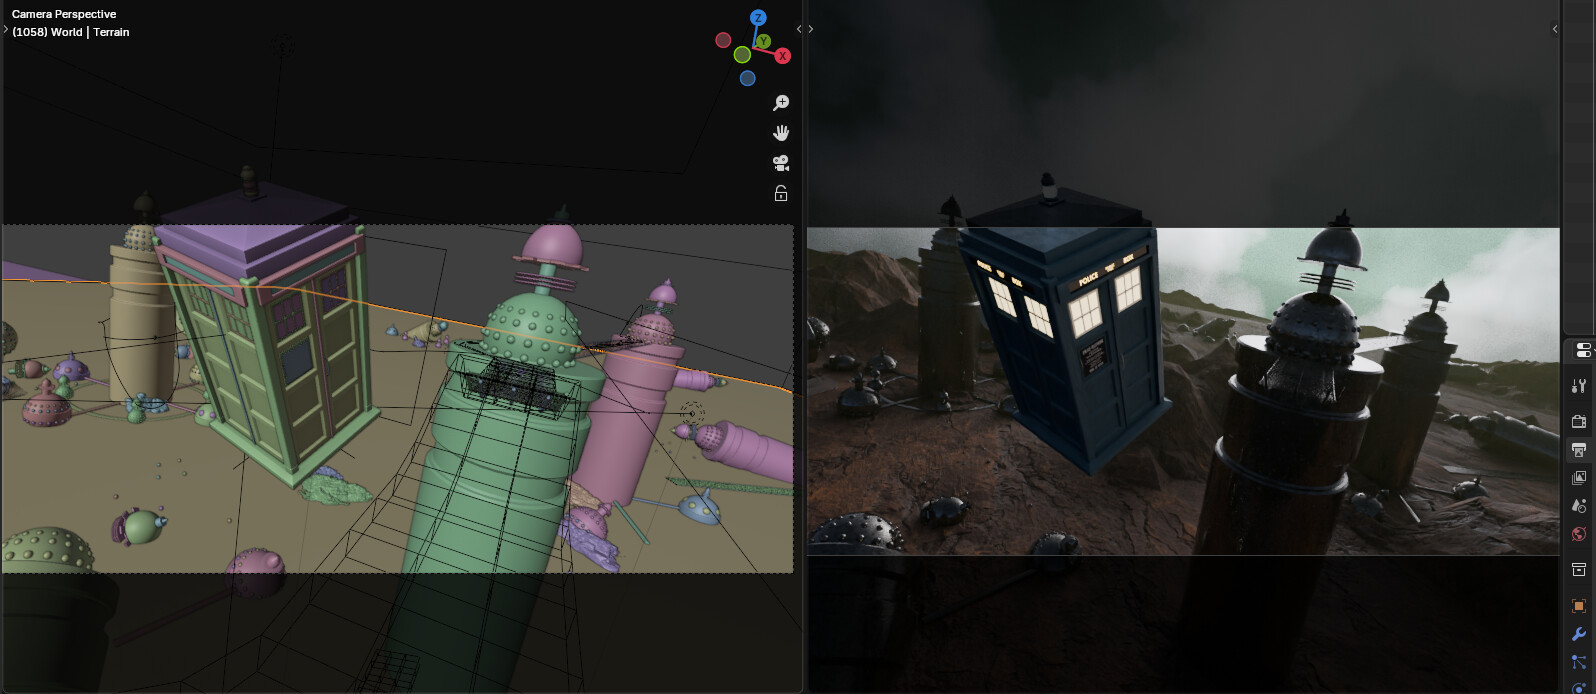The image size is (1596, 694).
Task: Click the dim red negative X gizmo circle
Action: pyautogui.click(x=723, y=40)
